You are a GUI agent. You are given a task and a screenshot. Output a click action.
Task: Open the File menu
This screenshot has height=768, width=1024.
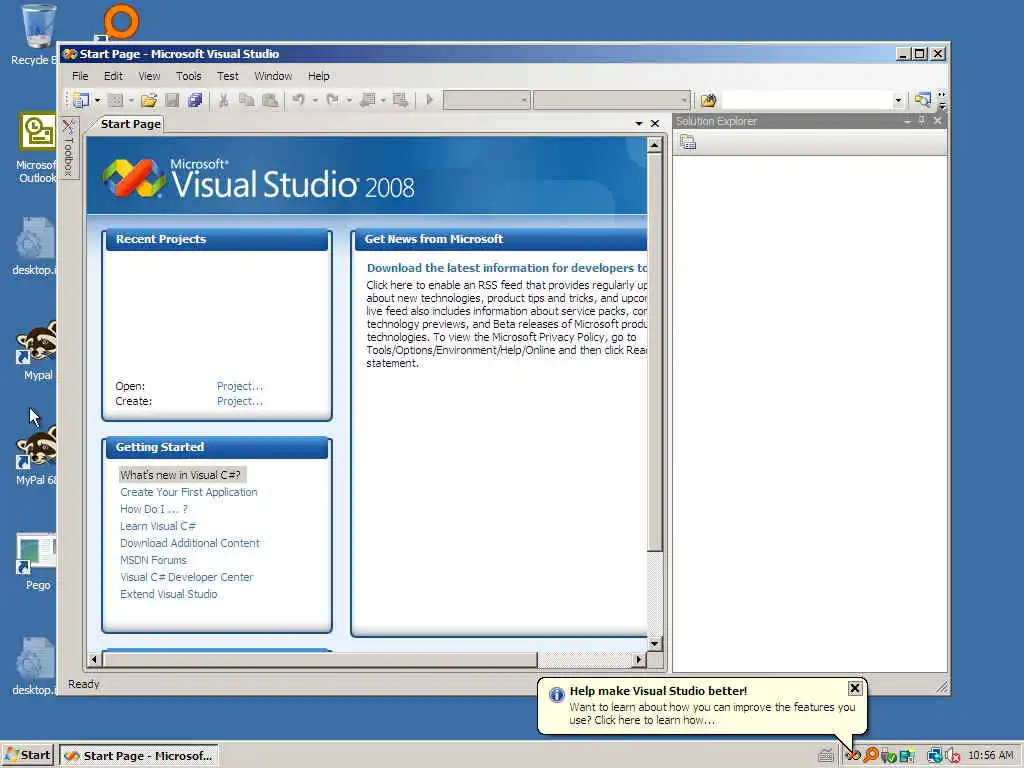[x=80, y=76]
